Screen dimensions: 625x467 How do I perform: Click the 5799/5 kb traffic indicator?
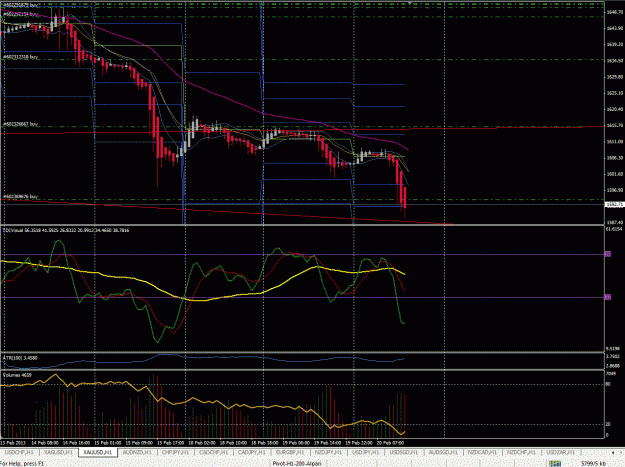[x=594, y=463]
